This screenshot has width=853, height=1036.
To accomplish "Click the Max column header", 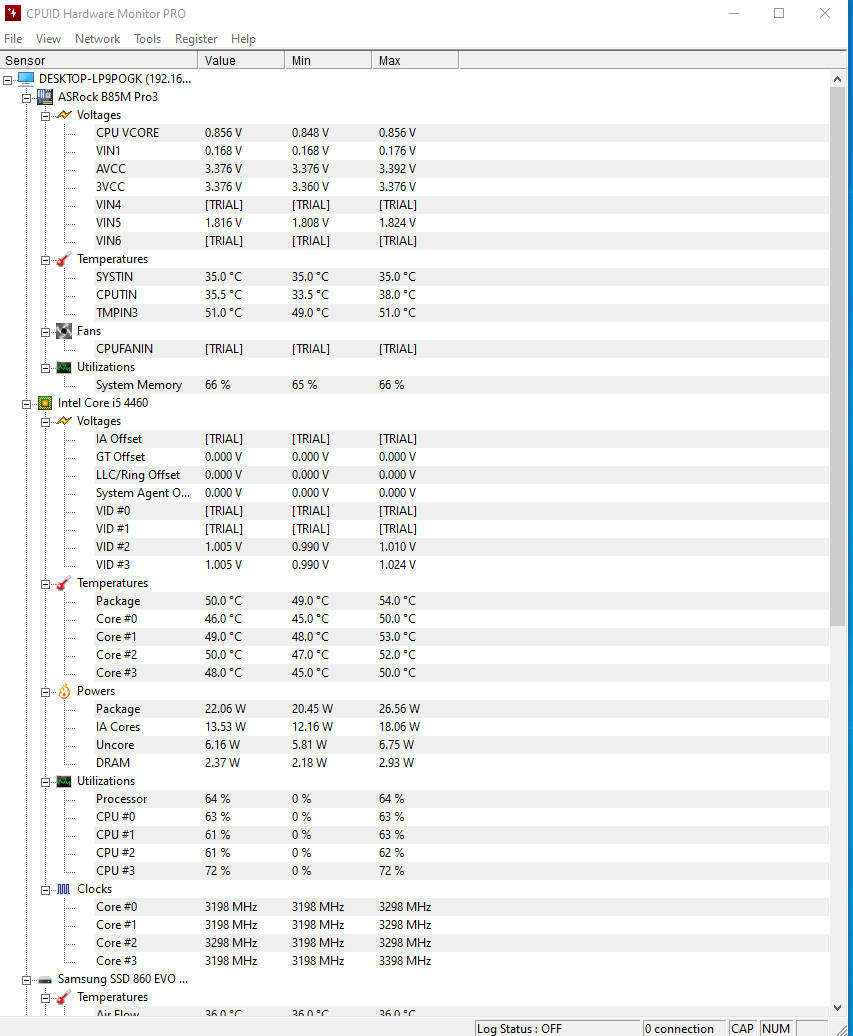I will tap(416, 61).
